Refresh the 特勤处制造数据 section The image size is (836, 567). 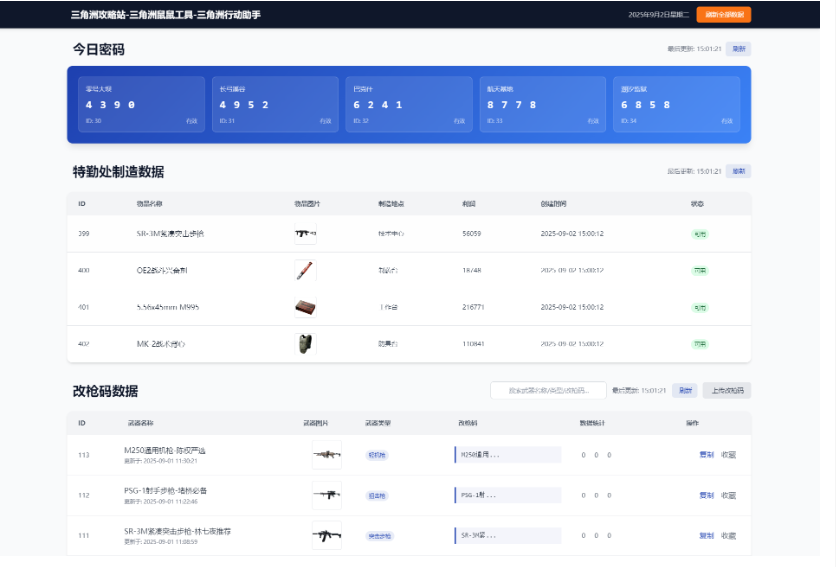(x=738, y=171)
